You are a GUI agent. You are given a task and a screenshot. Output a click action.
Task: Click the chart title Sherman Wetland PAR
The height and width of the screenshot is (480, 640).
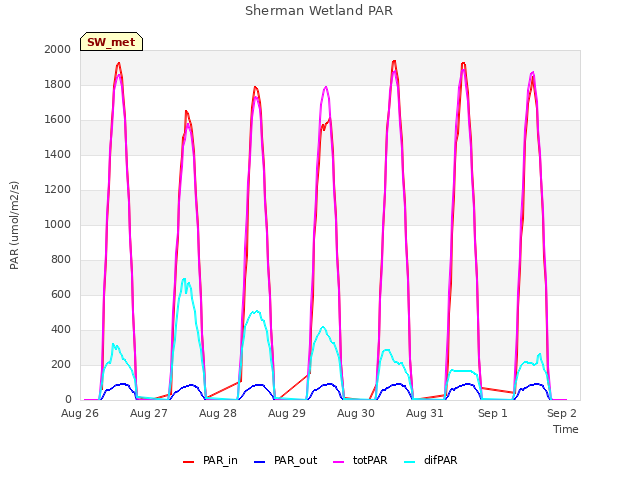pos(319,11)
